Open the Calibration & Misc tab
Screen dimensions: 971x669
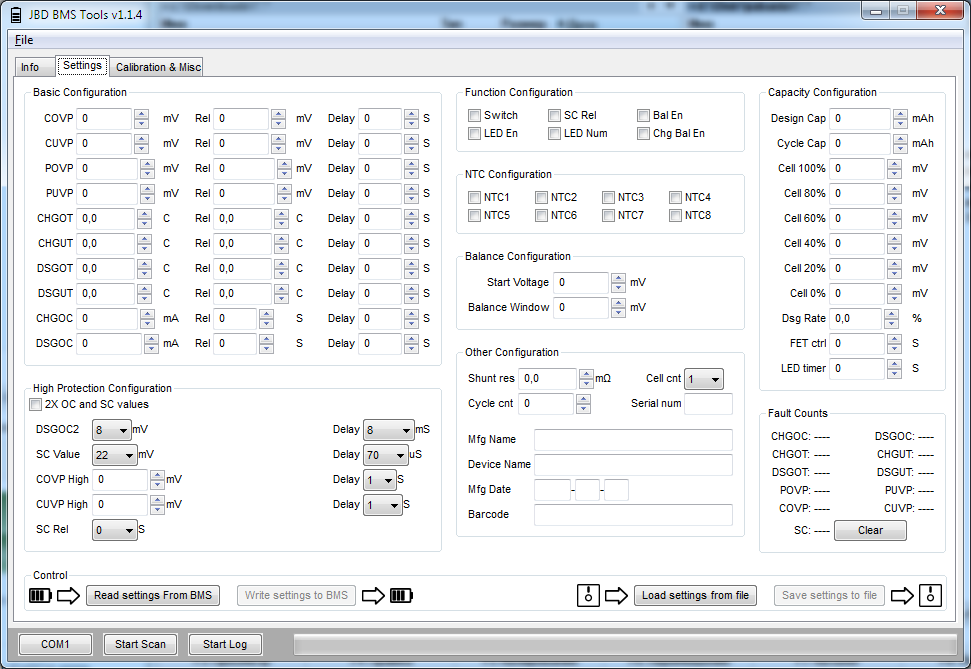coord(159,67)
